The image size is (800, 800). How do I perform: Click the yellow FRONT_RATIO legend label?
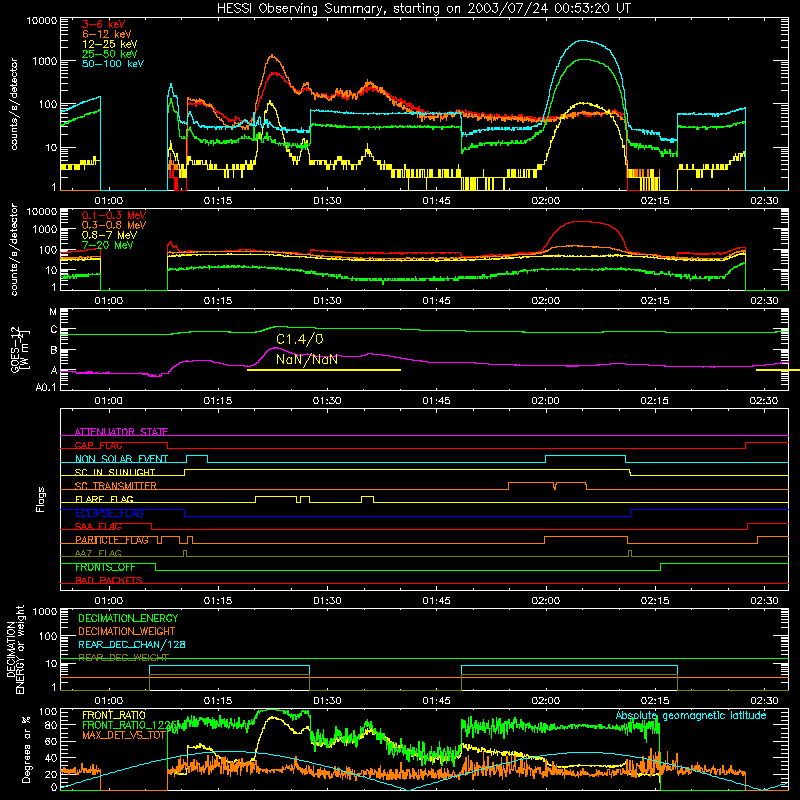pyautogui.click(x=114, y=715)
